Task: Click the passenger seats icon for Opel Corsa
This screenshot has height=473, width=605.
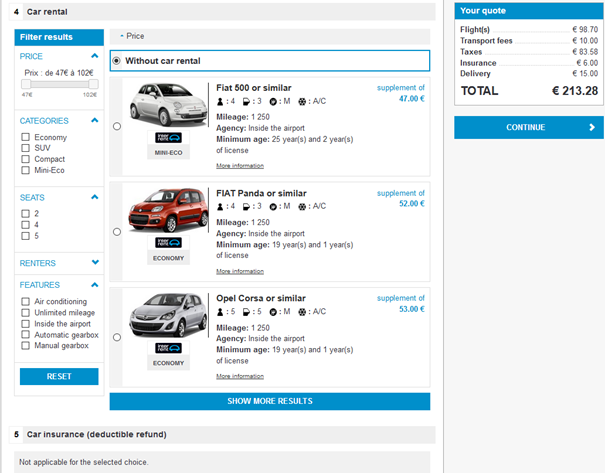Action: click(x=220, y=311)
